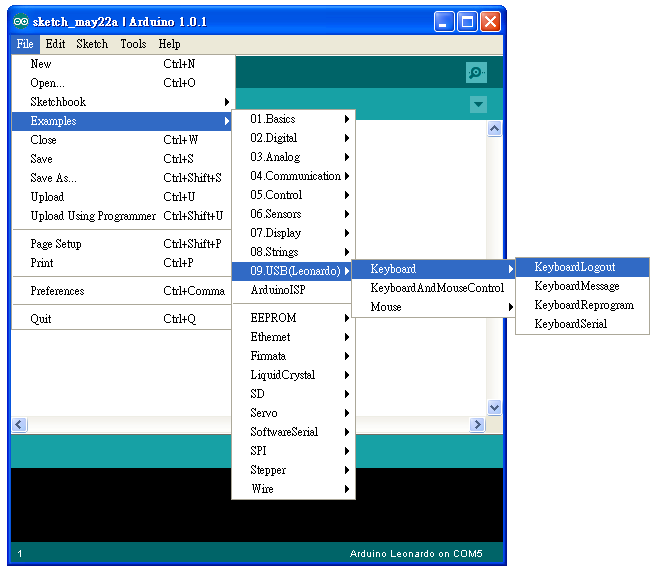The image size is (654, 578).
Task: Open the KeyboardSerial example
Action: pos(583,324)
